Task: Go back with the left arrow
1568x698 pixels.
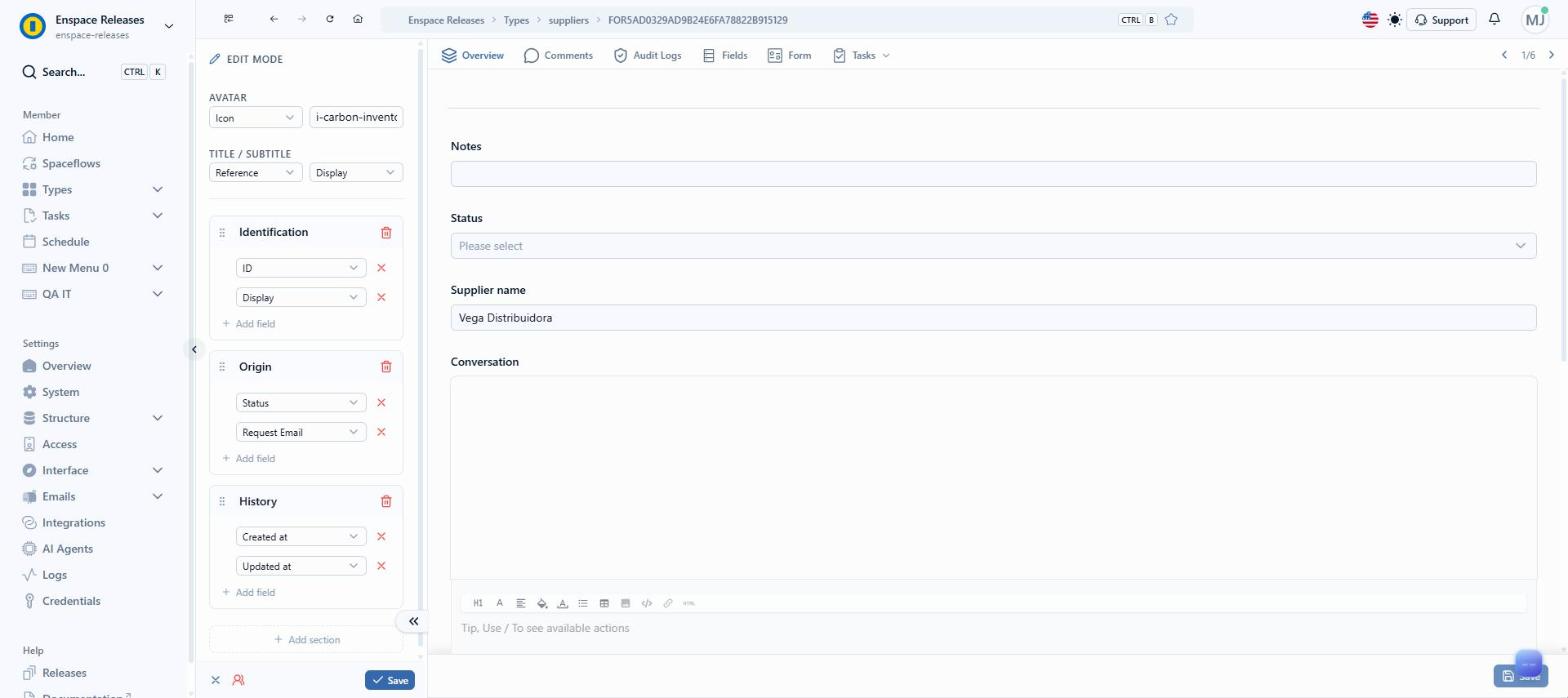Action: [274, 19]
